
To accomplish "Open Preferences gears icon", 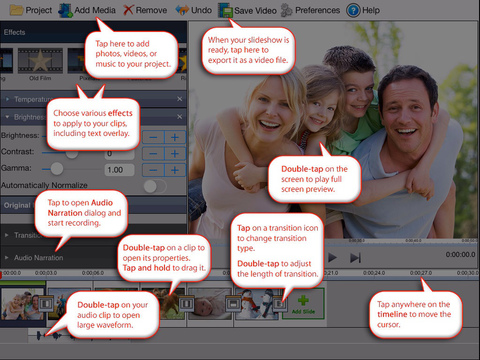I will point(286,10).
